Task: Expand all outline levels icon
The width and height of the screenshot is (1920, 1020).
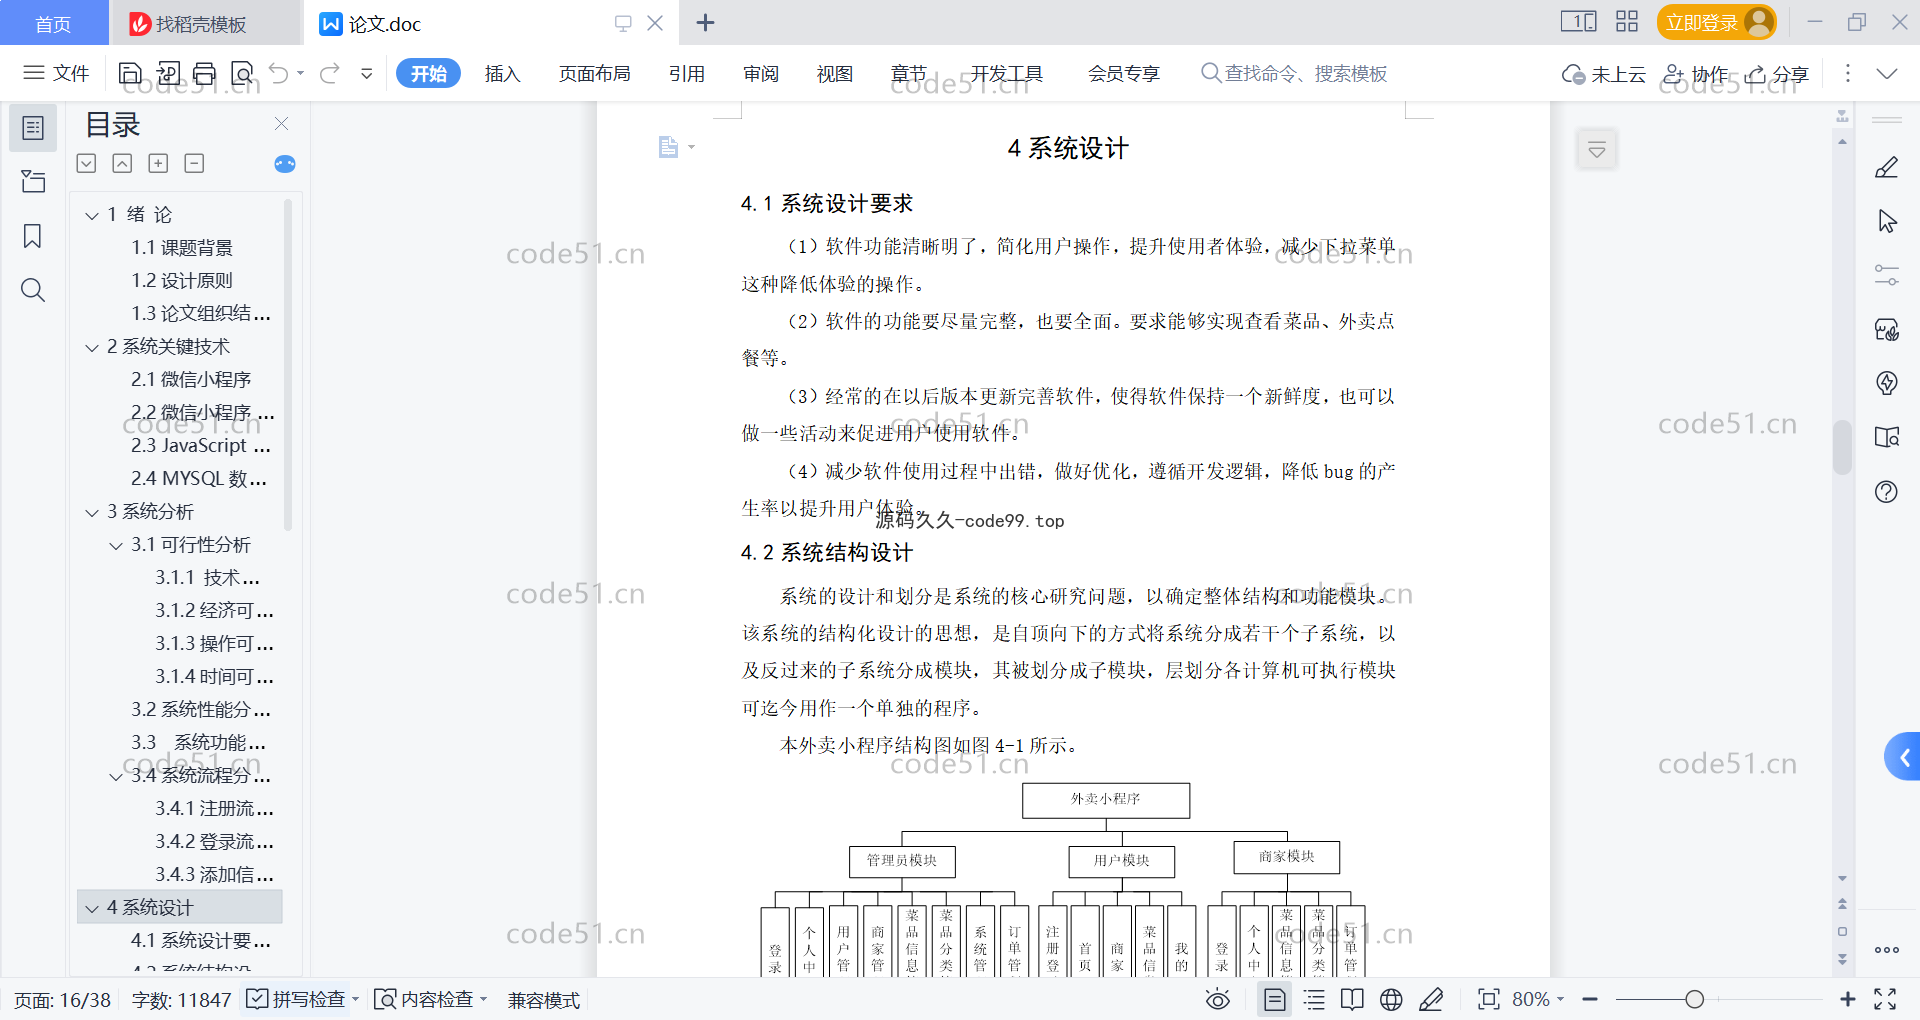Action: [87, 163]
